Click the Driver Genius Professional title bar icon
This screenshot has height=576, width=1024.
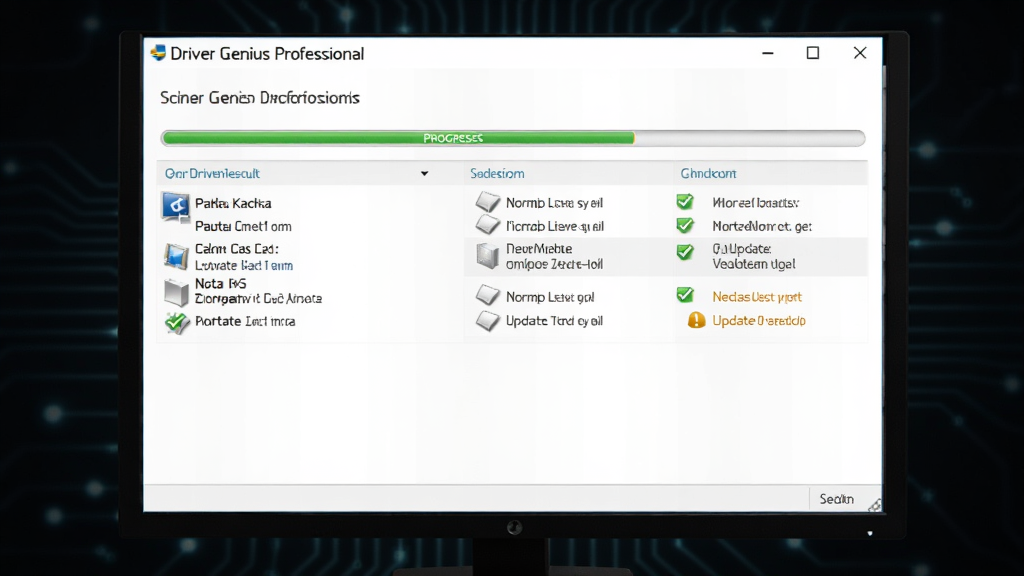[x=158, y=53]
